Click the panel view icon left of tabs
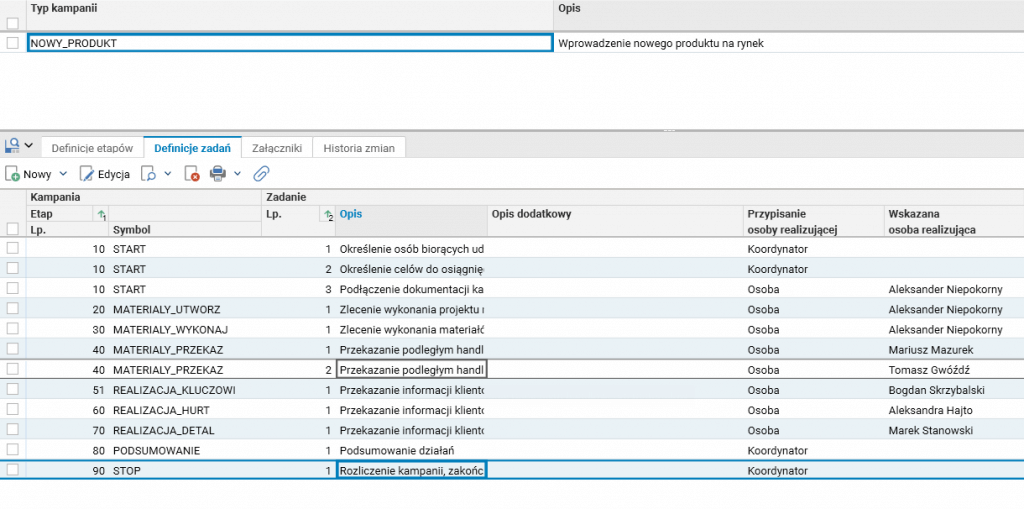The width and height of the screenshot is (1024, 509). [12, 146]
